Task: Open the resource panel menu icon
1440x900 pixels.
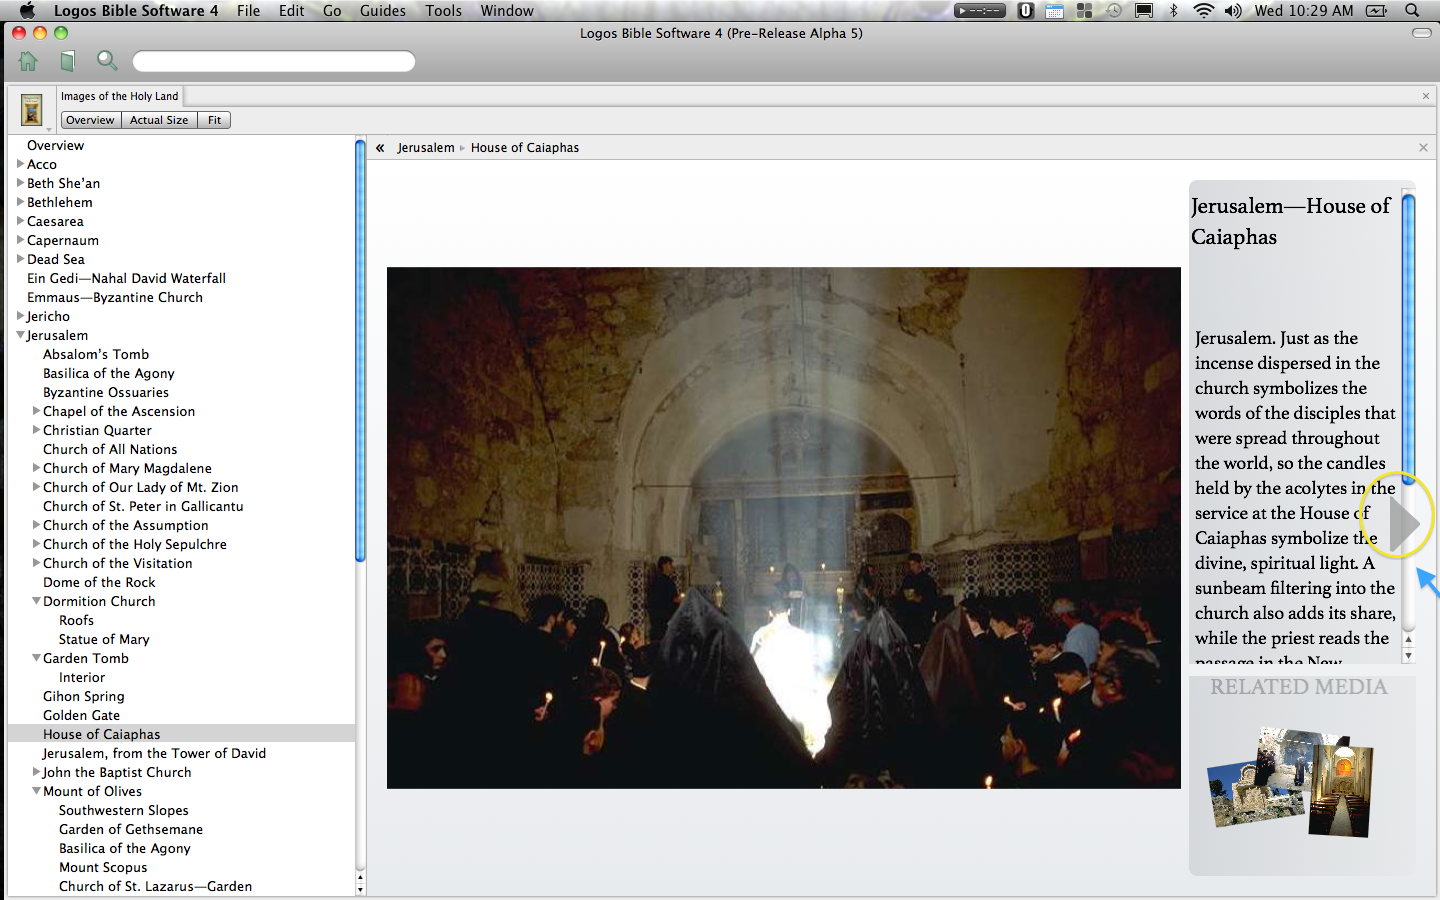Action: coord(32,110)
